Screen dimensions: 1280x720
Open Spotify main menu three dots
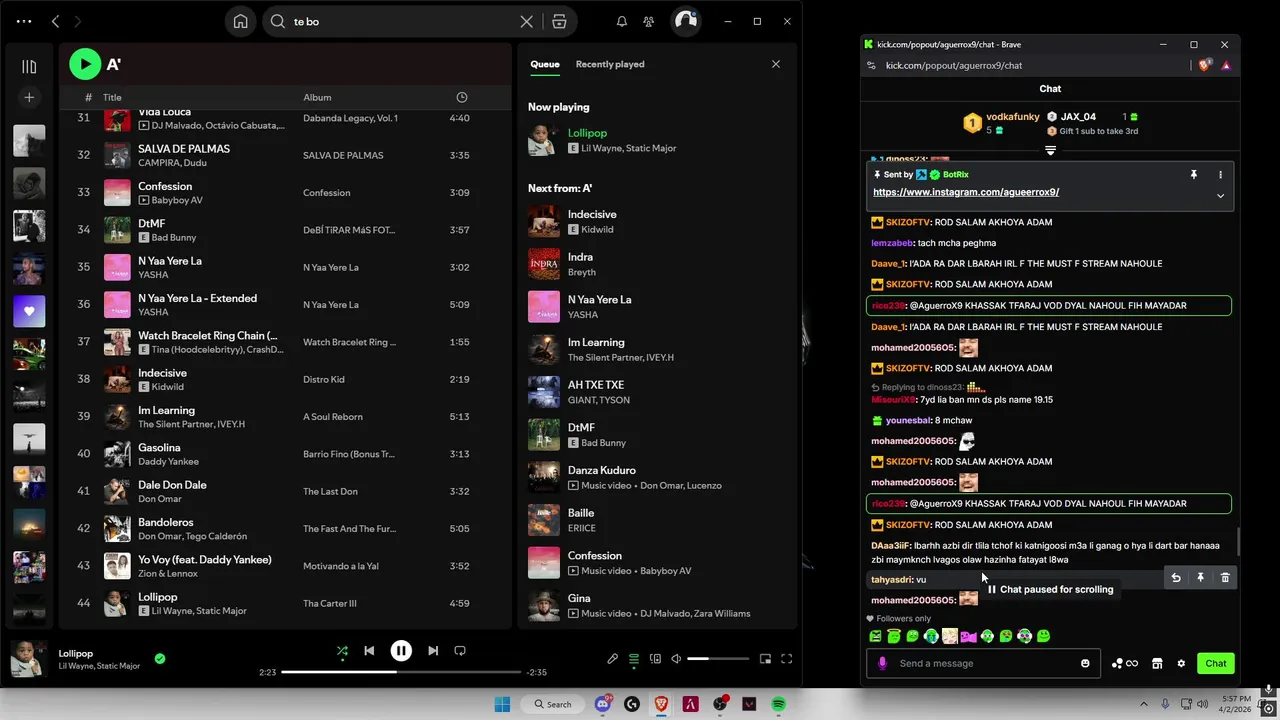click(24, 21)
